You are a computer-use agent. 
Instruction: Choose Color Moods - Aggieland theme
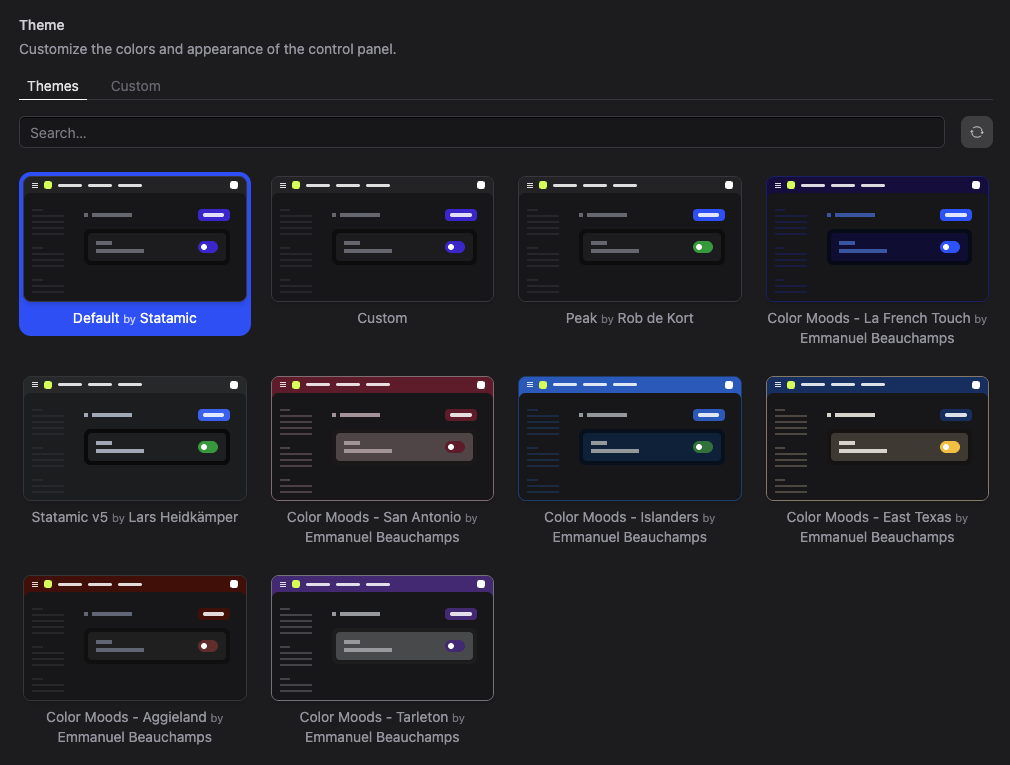[x=135, y=638]
